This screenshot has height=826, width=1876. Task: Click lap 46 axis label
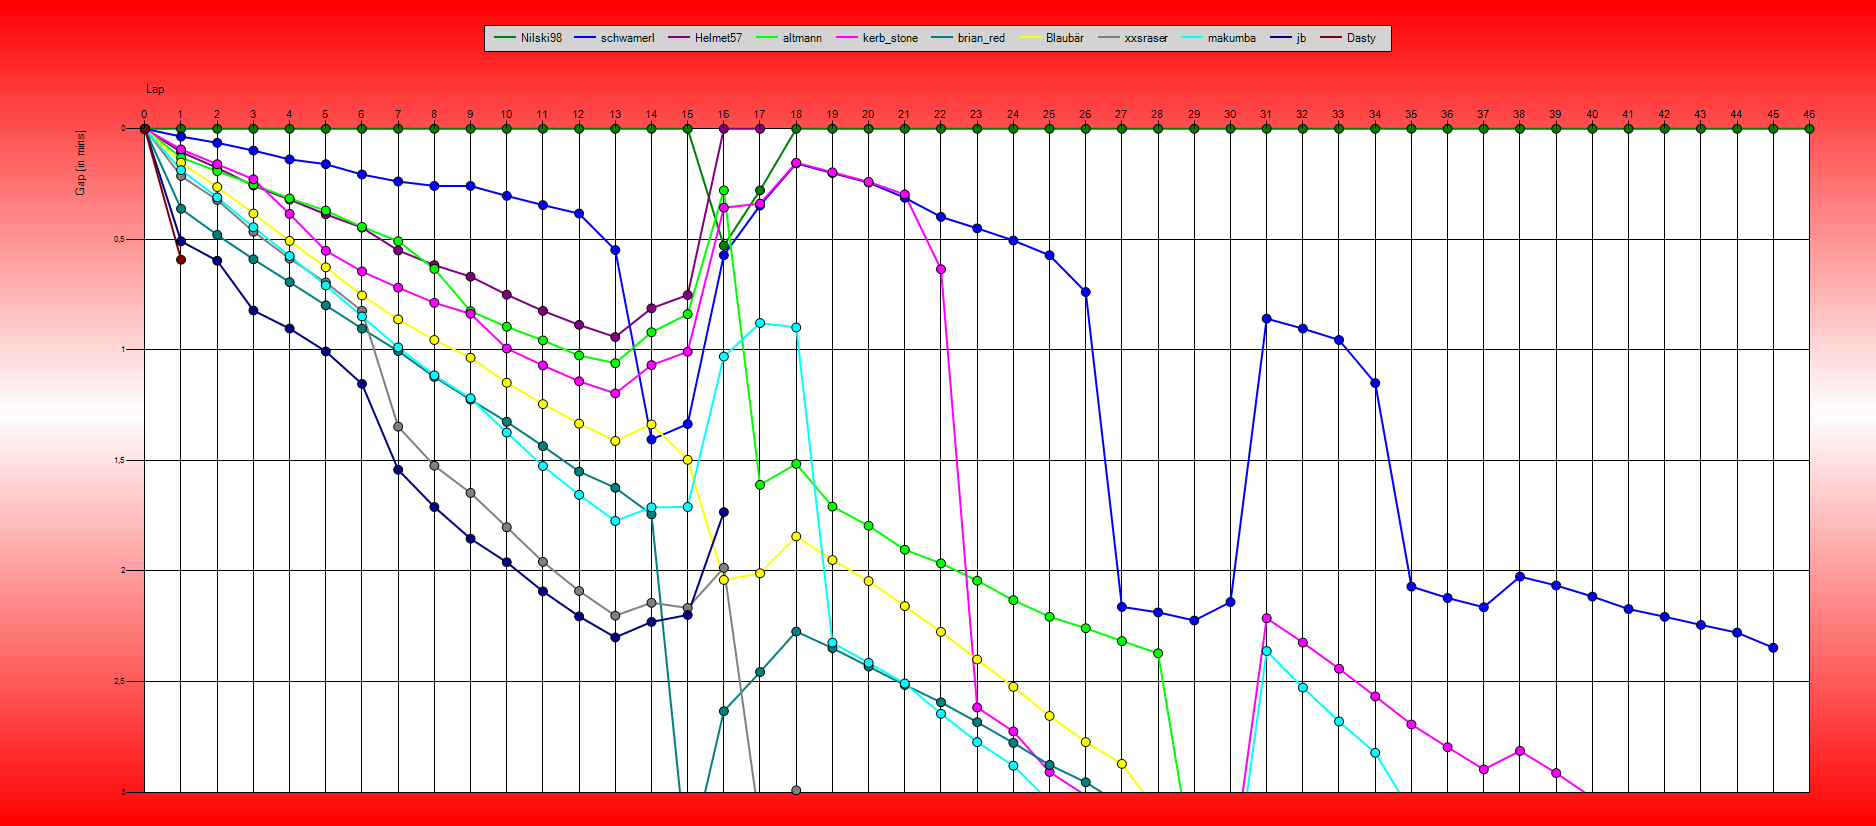click(1809, 114)
